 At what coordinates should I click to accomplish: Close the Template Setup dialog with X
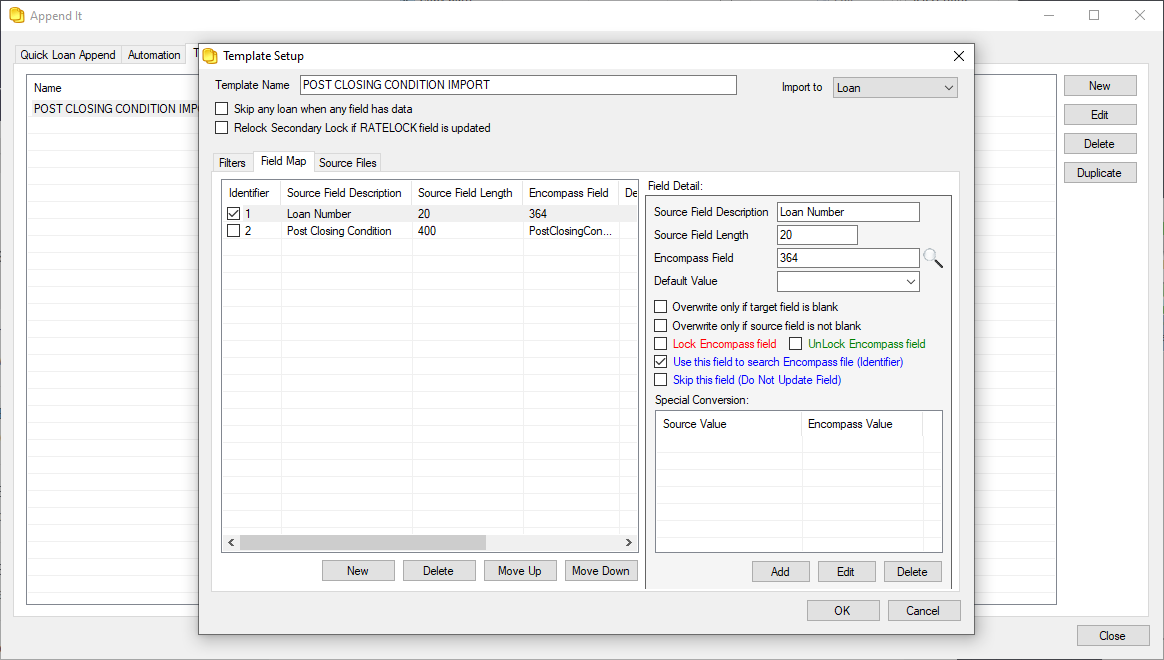click(958, 56)
